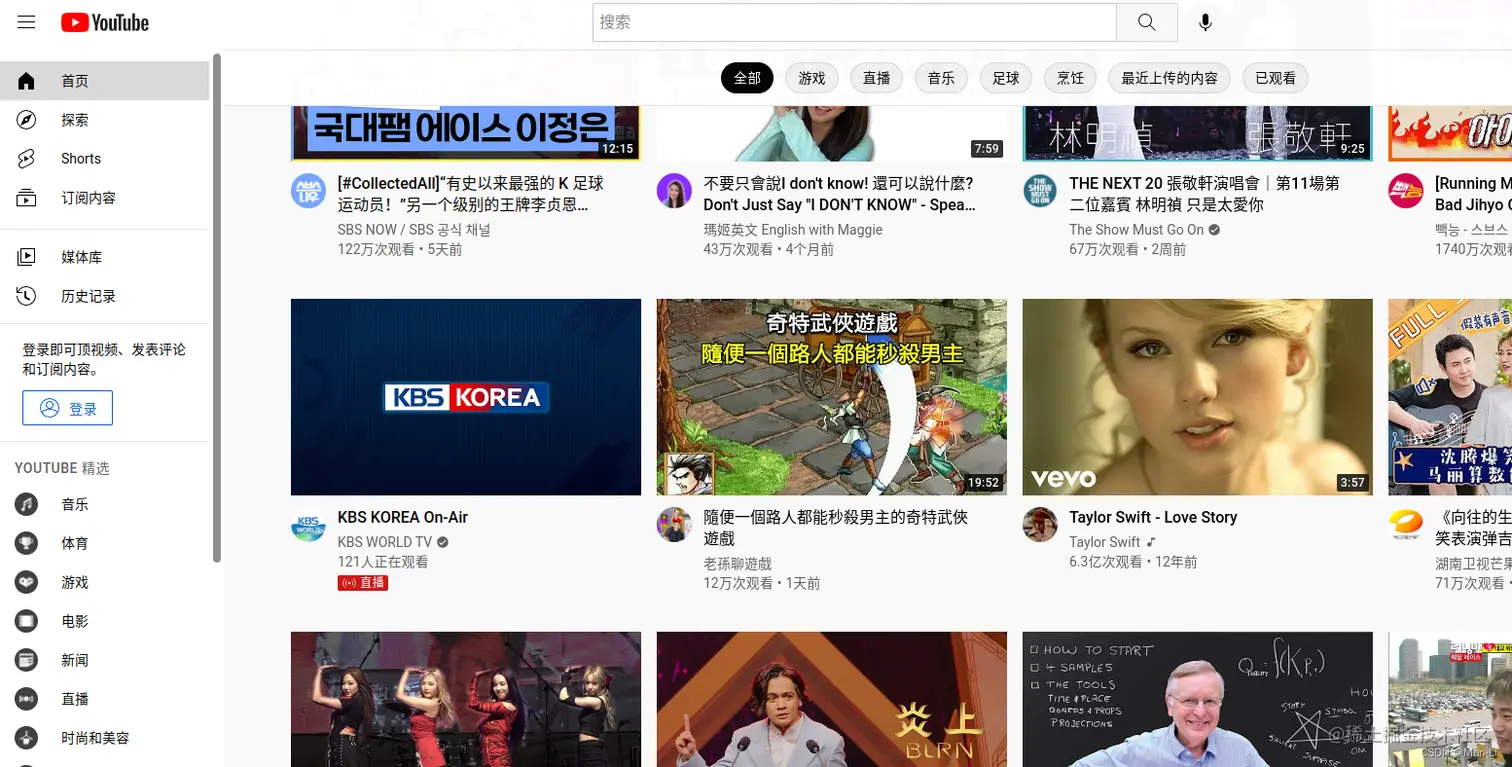
Task: Click the library icon
Action: pos(27,257)
